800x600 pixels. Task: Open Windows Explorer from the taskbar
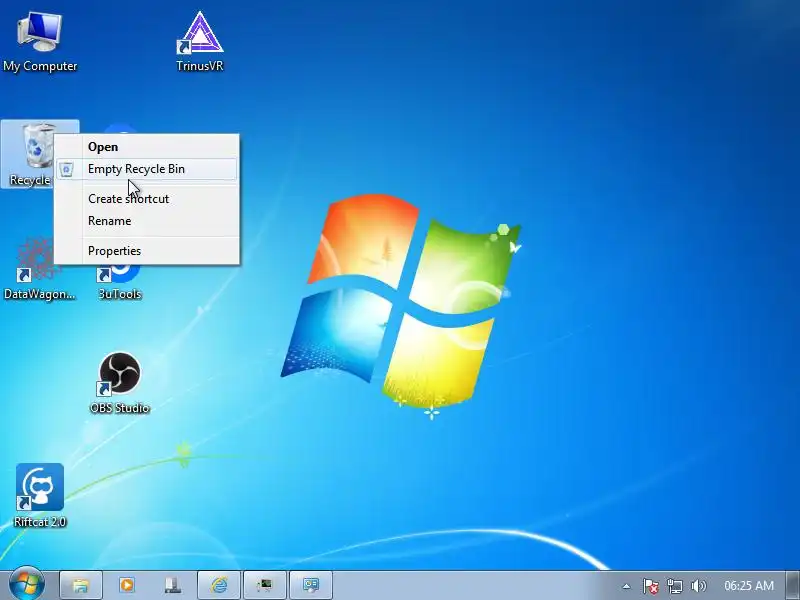point(81,585)
